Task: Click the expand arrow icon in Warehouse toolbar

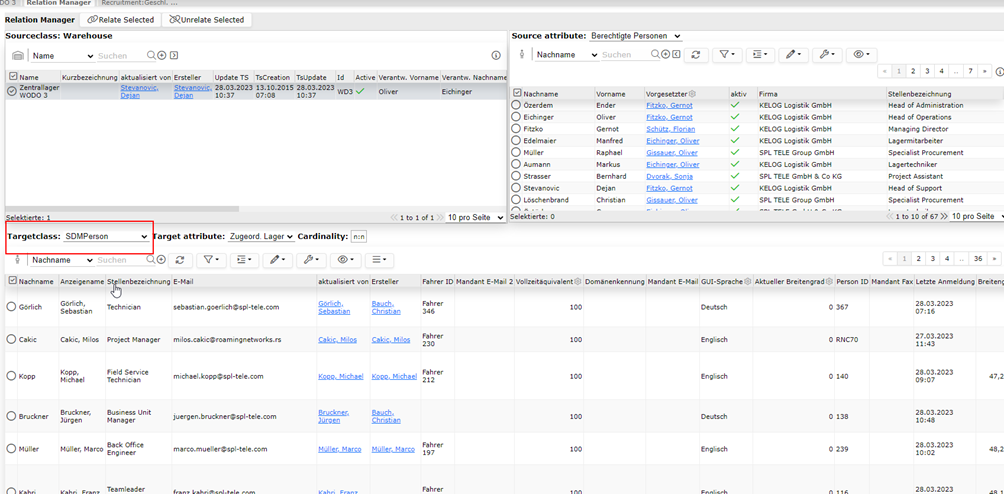Action: tap(174, 56)
